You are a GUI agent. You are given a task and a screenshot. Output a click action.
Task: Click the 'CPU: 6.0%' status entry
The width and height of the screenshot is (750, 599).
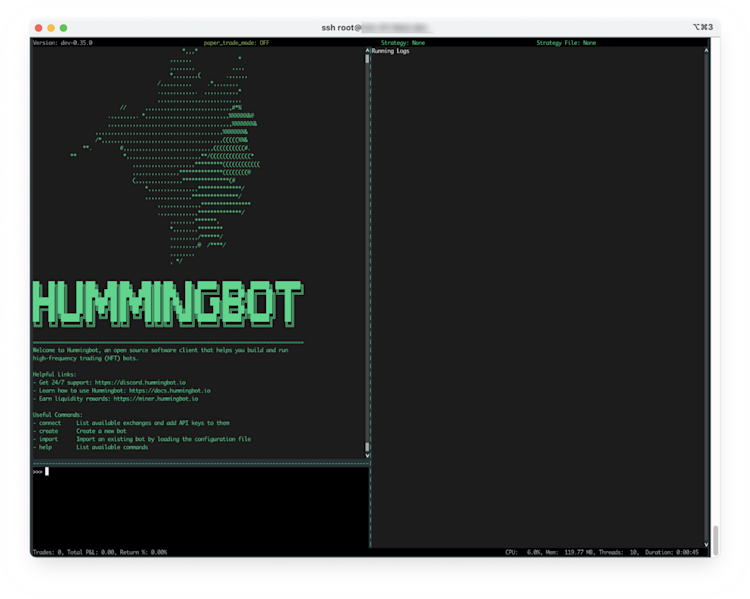(x=523, y=552)
